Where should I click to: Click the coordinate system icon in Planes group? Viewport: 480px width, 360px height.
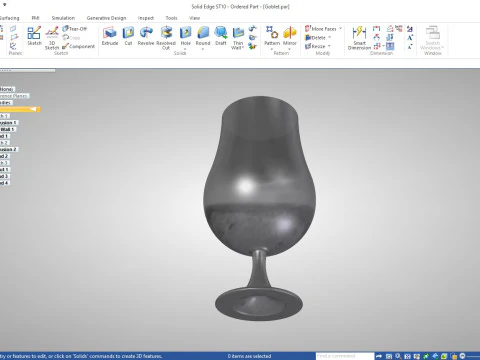tap(13, 46)
